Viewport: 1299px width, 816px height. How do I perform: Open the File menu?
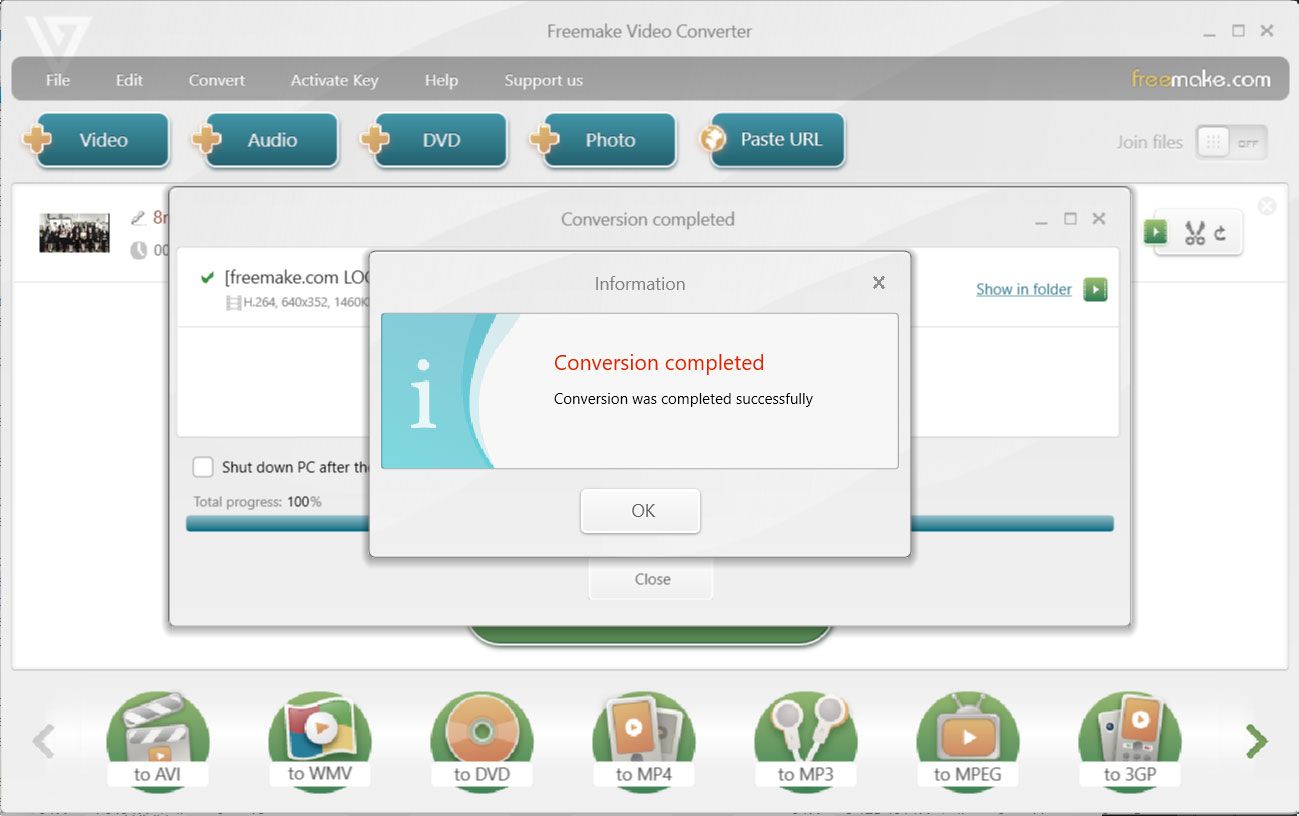tap(58, 80)
